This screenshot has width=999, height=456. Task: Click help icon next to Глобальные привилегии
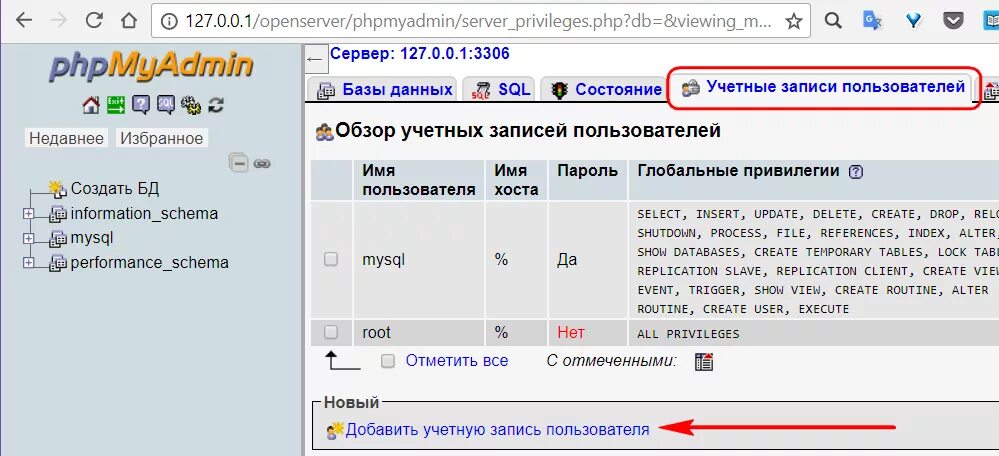tap(856, 172)
